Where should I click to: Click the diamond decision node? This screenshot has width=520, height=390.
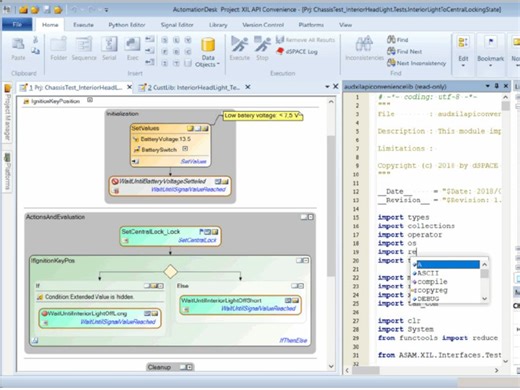pyautogui.click(x=170, y=272)
